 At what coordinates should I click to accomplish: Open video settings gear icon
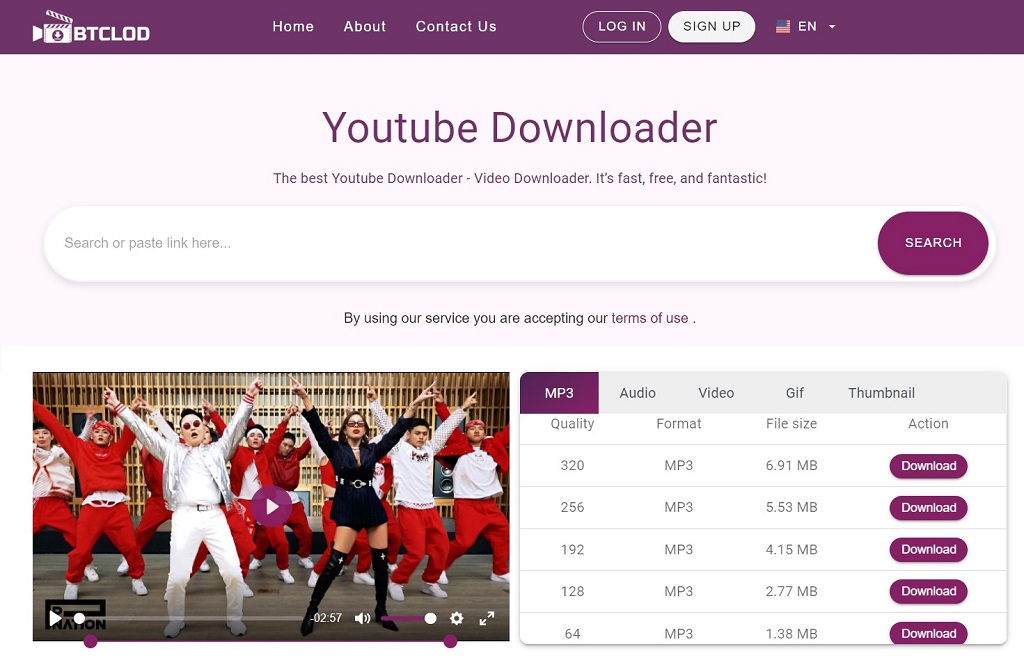(456, 618)
